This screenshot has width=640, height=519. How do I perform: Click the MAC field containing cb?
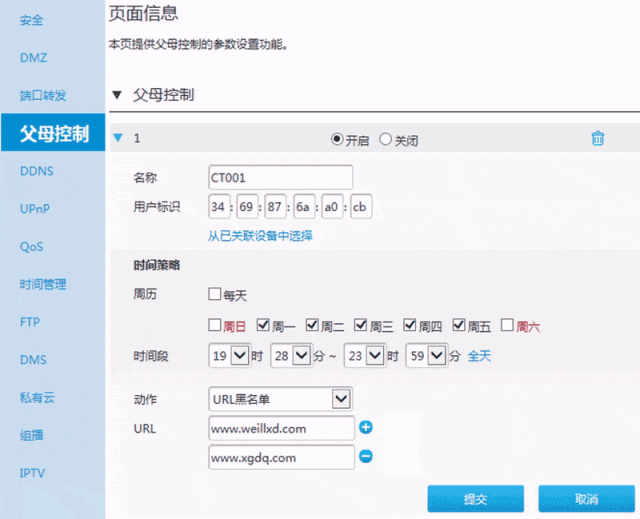click(x=361, y=206)
